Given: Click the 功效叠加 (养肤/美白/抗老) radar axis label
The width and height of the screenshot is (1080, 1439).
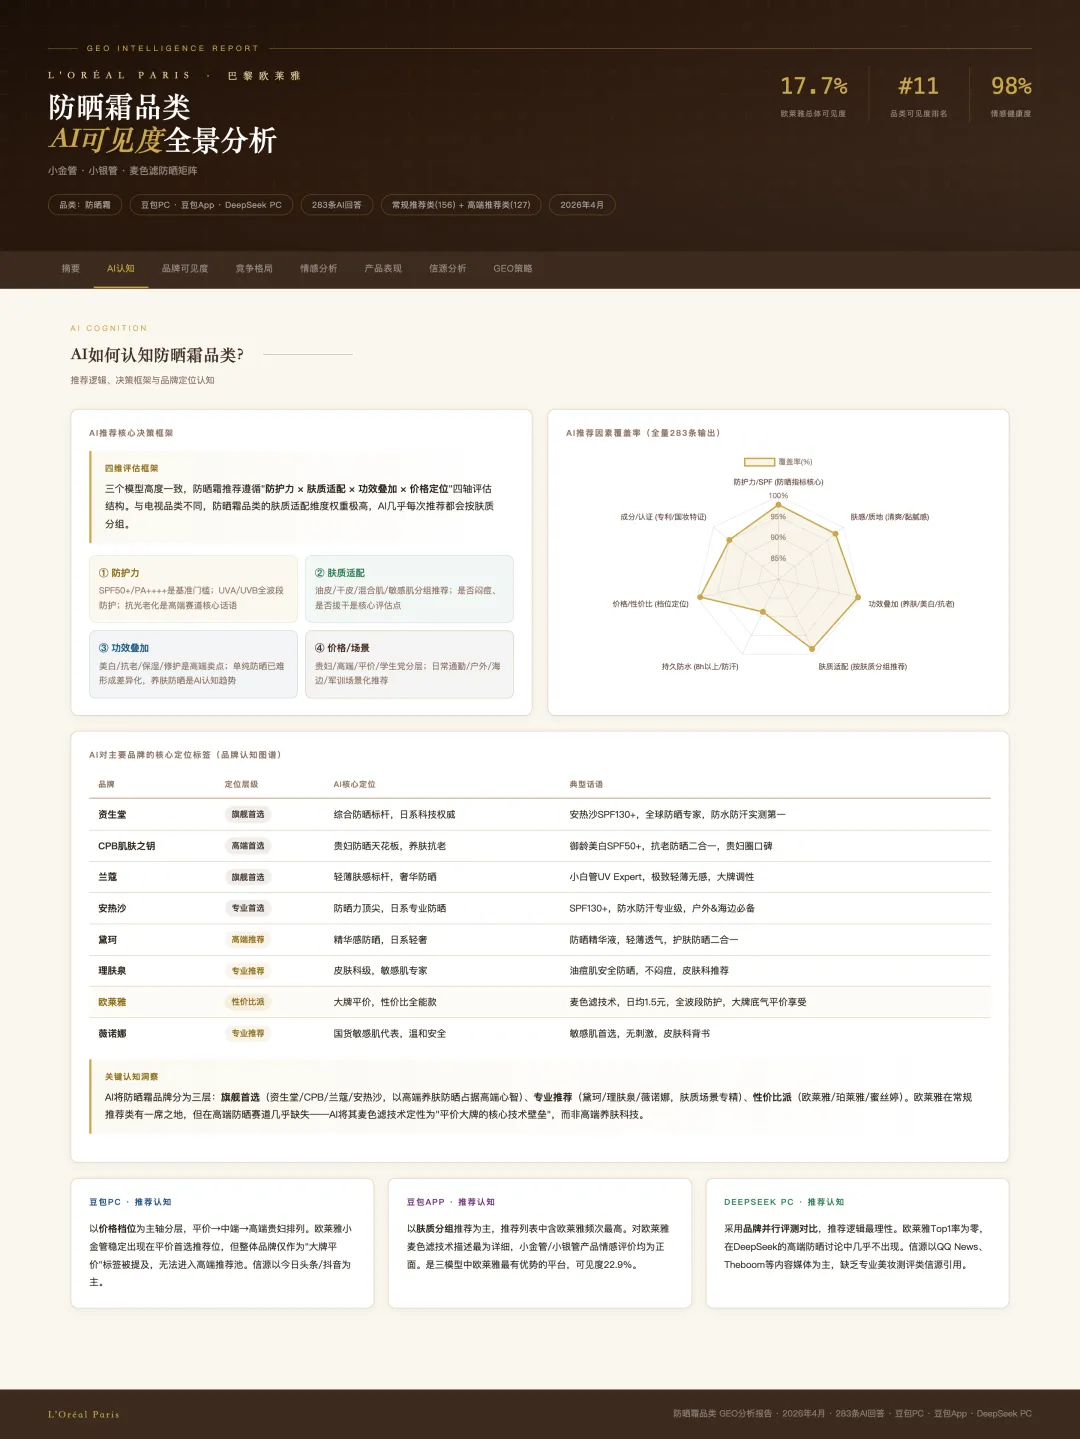Looking at the screenshot, I should point(911,604).
